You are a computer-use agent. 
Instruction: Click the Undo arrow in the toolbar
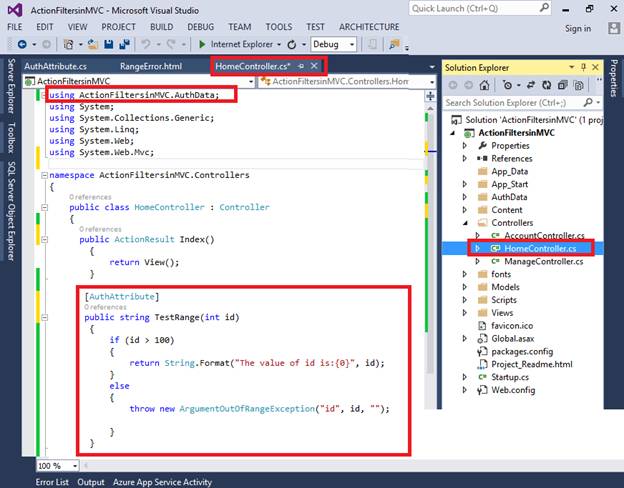(x=146, y=45)
